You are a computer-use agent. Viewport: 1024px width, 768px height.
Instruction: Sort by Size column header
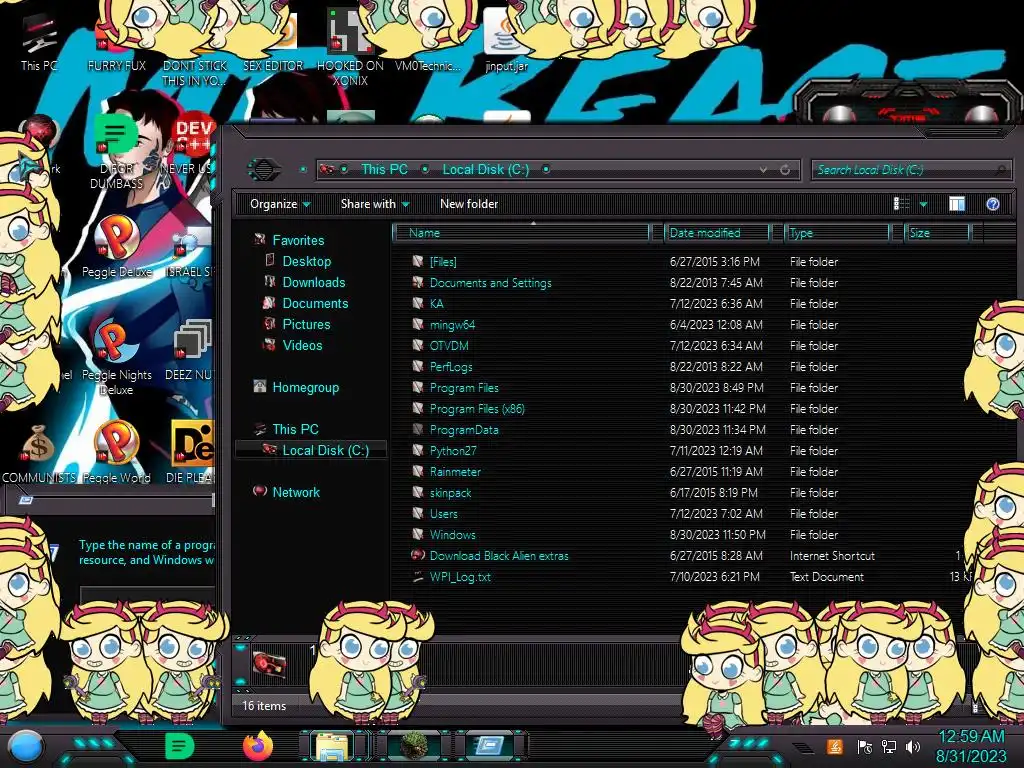point(937,232)
